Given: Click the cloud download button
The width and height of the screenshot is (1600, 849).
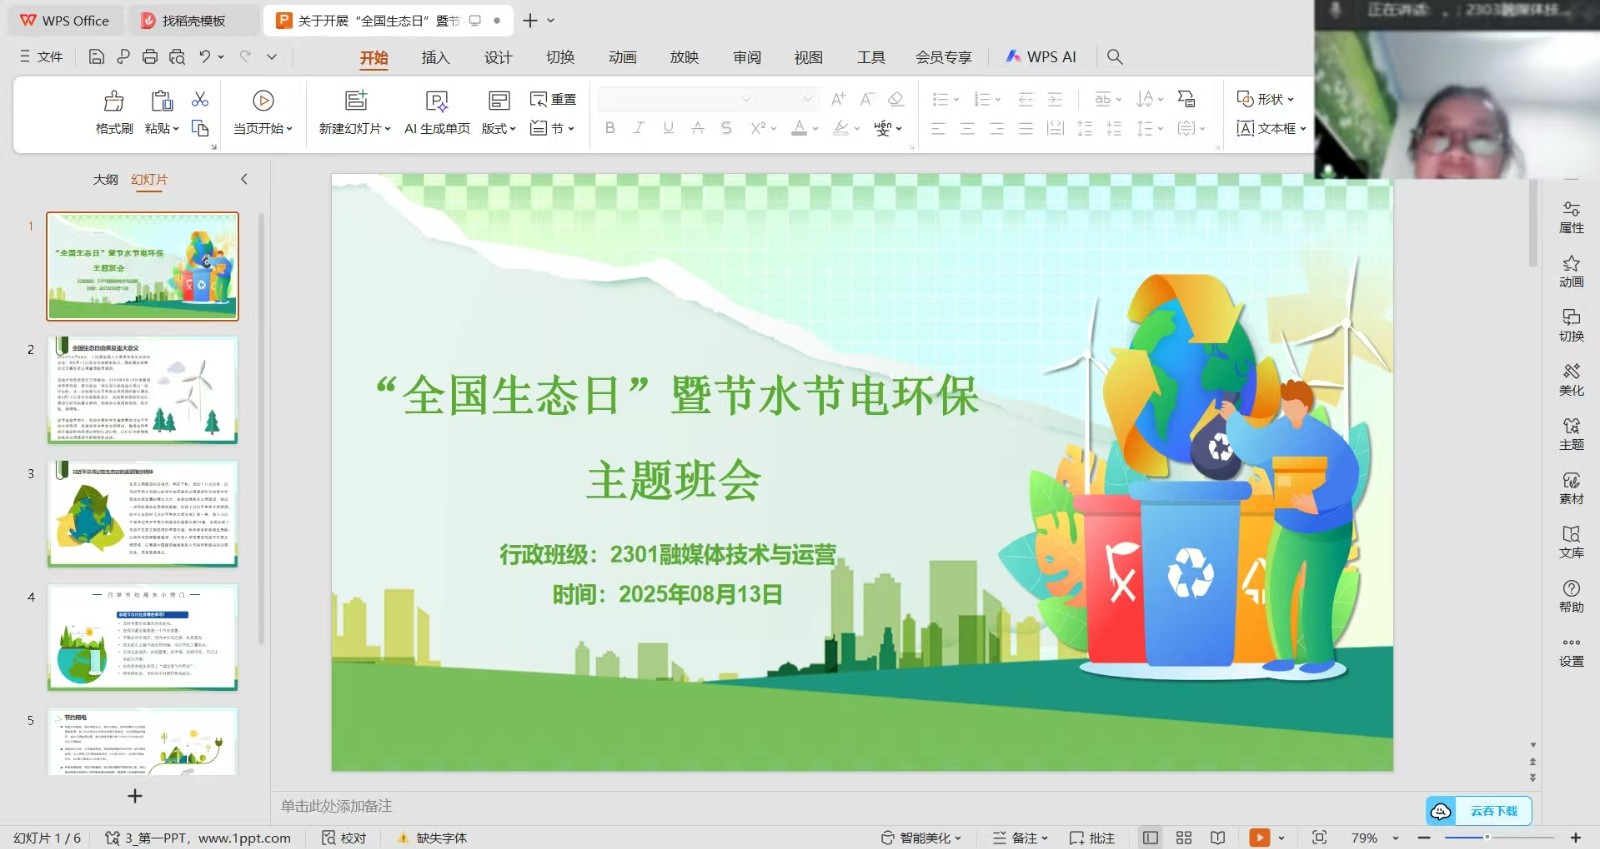Looking at the screenshot, I should (1479, 811).
